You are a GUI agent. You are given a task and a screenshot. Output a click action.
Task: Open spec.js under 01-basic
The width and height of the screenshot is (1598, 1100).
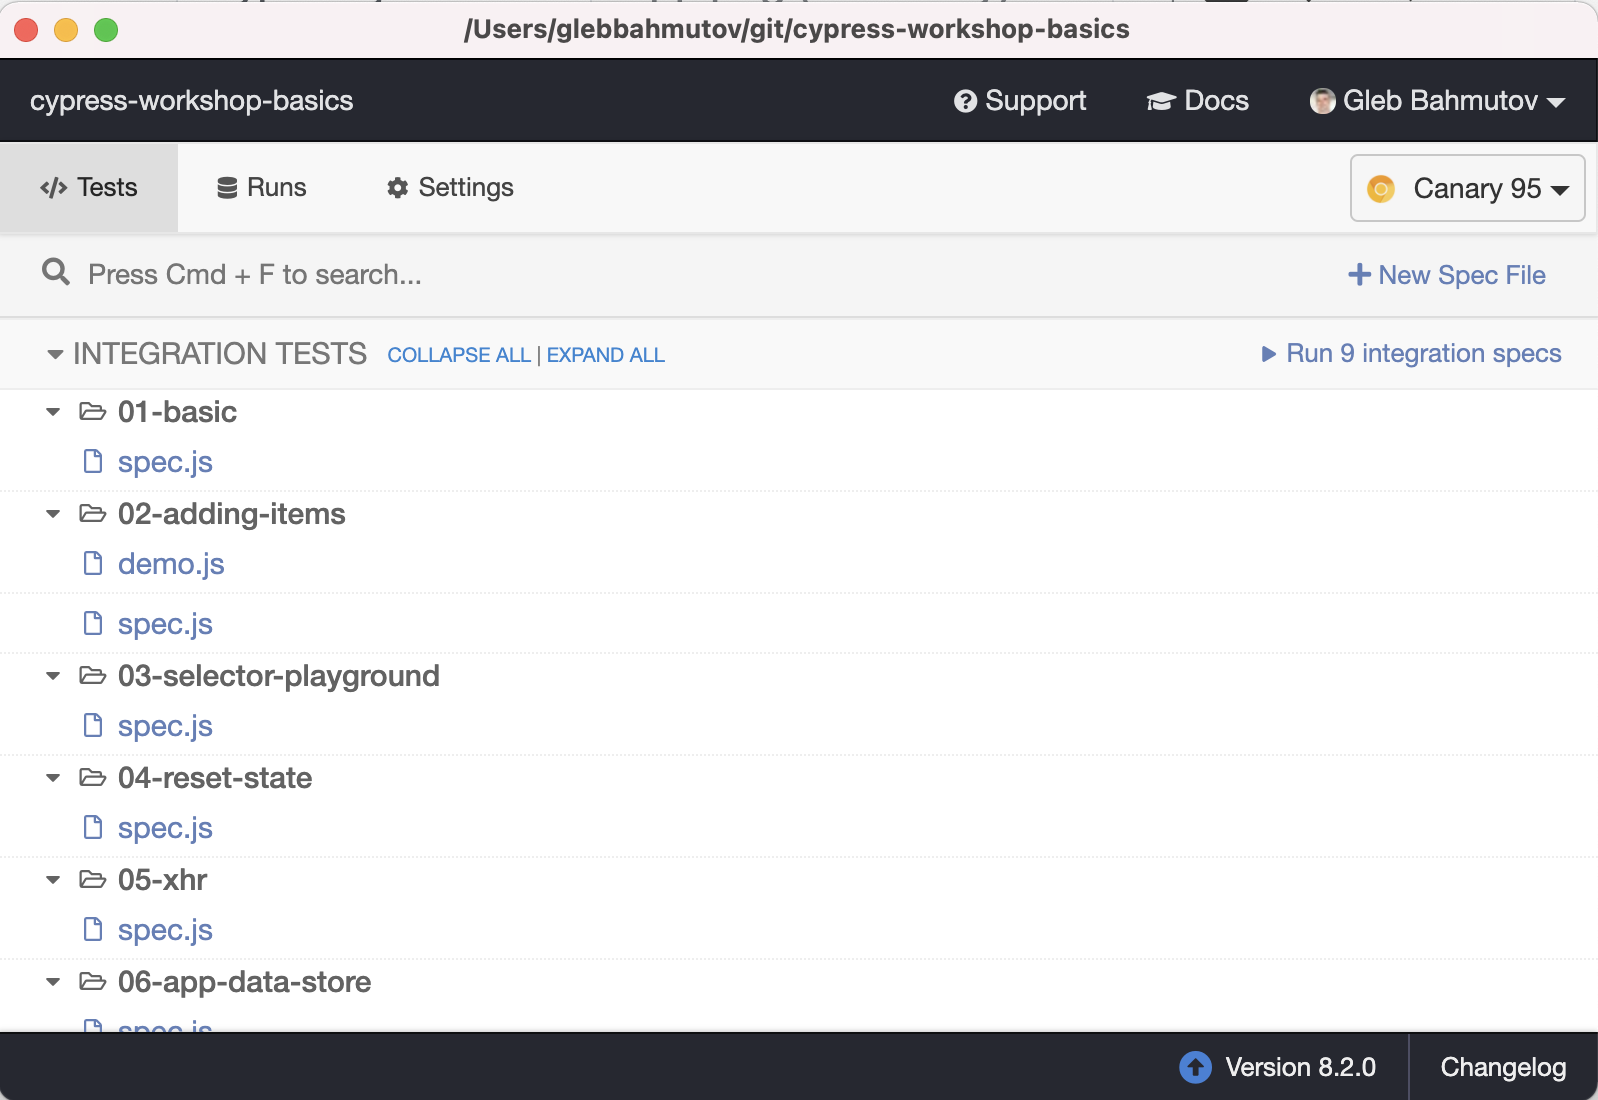[165, 462]
